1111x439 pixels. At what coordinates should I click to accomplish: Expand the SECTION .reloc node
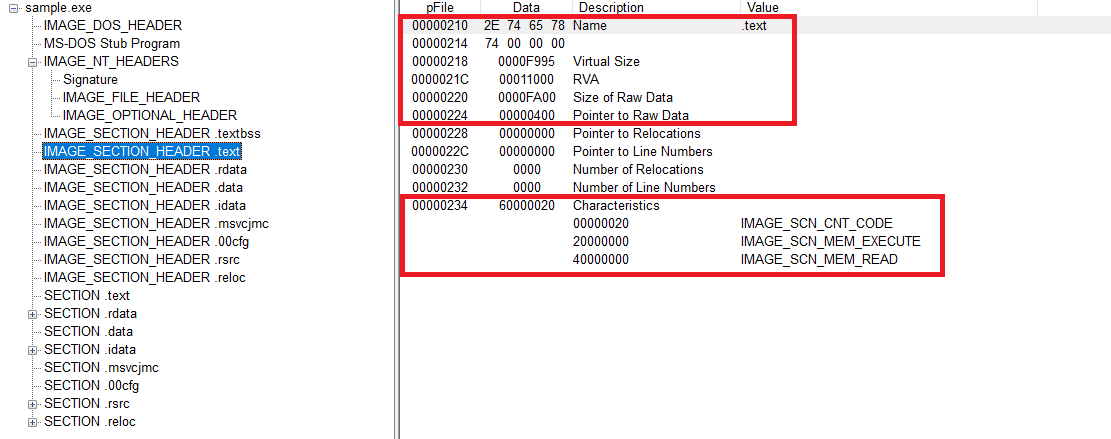point(33,422)
